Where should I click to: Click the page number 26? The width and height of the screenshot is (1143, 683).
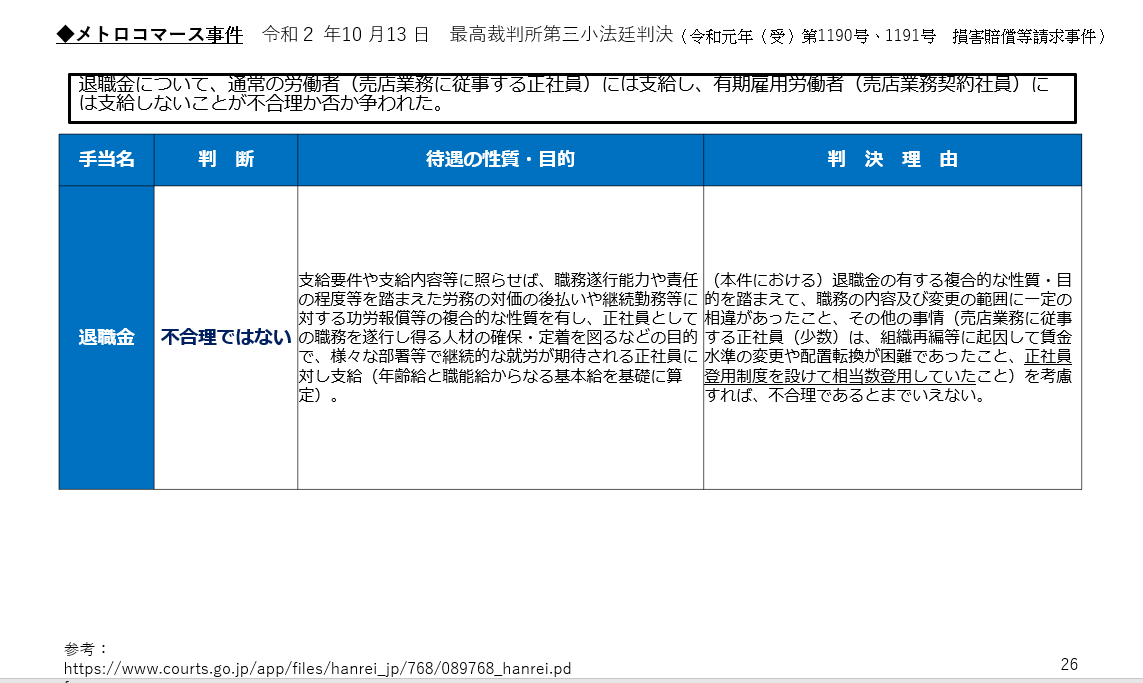coord(1069,664)
